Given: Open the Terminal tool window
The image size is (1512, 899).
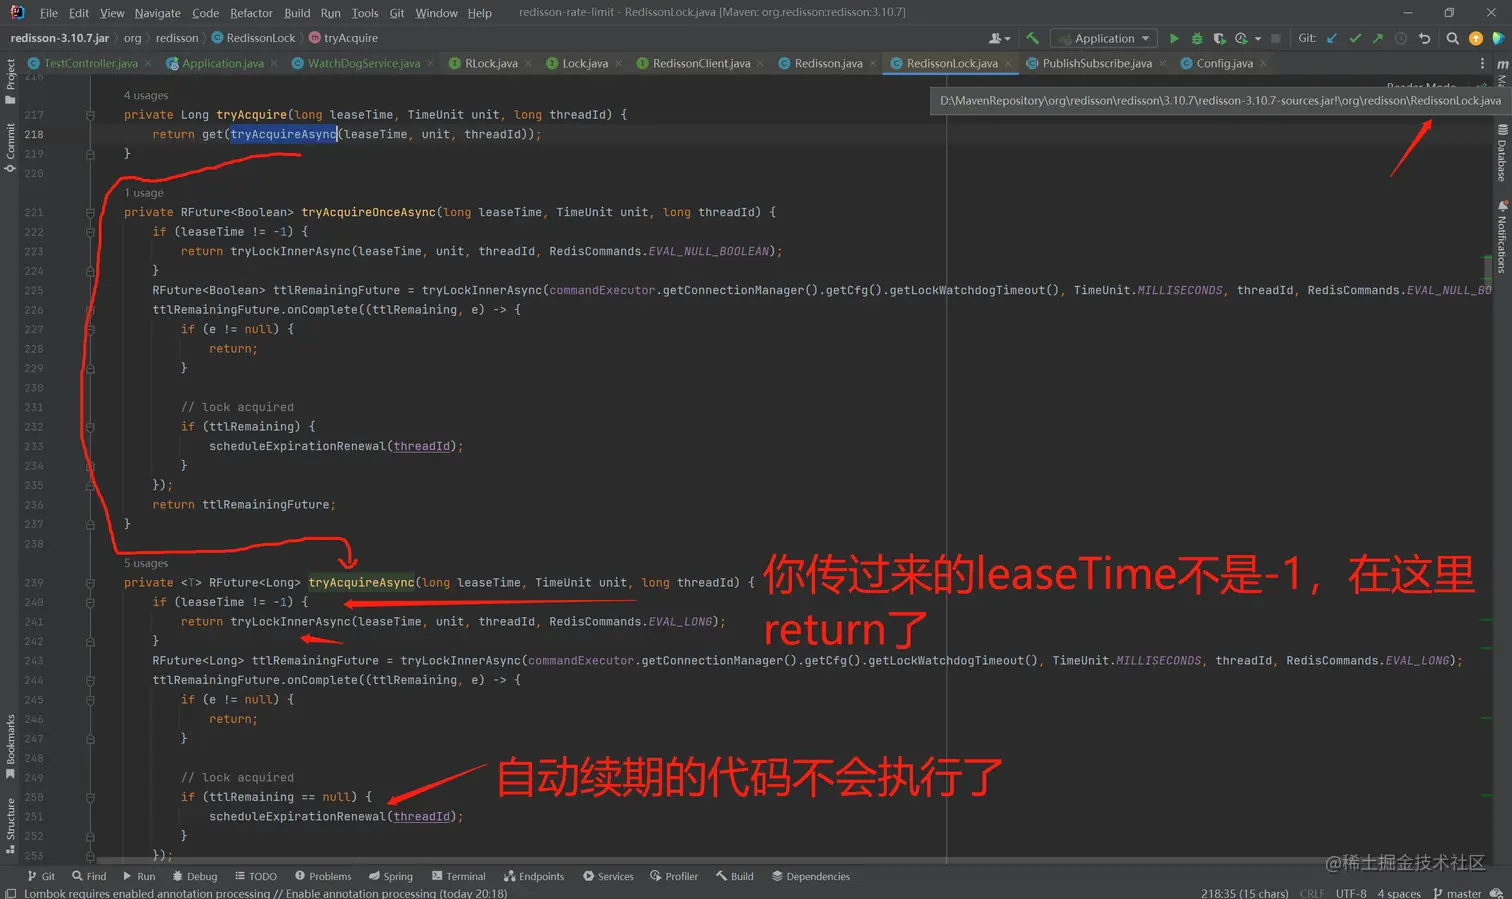Looking at the screenshot, I should 459,876.
